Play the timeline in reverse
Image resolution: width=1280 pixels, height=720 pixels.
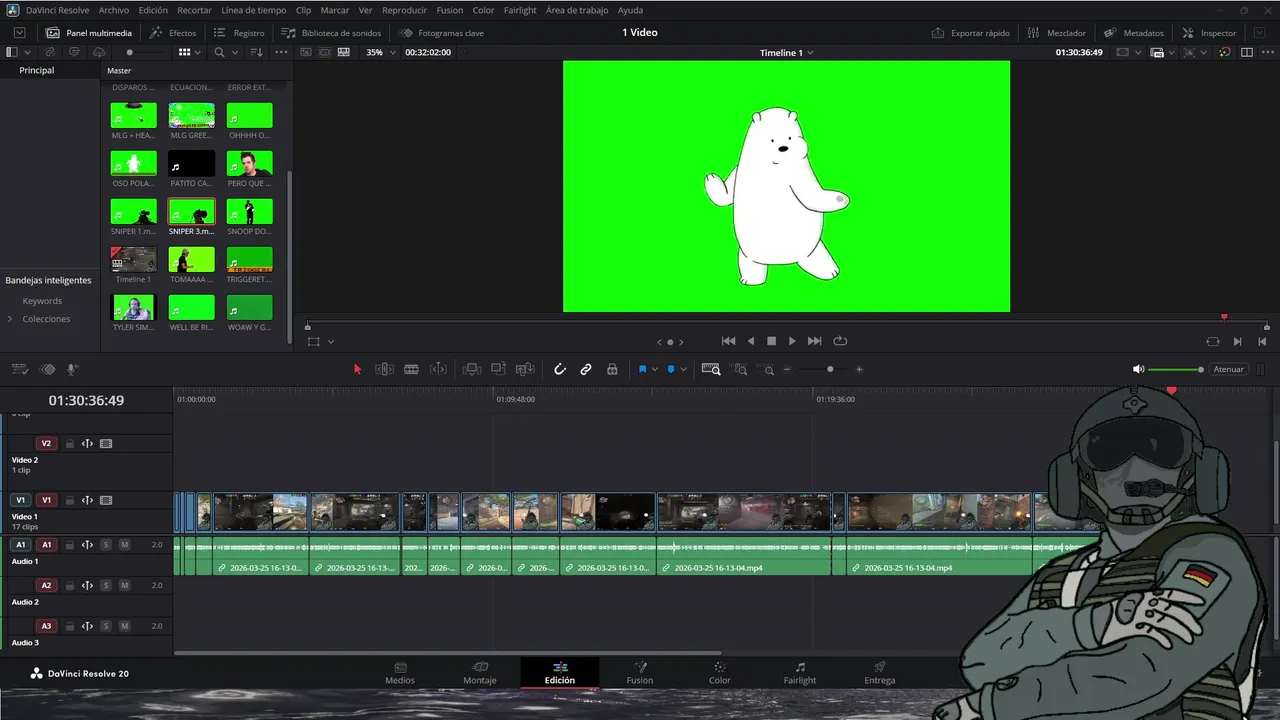point(751,341)
